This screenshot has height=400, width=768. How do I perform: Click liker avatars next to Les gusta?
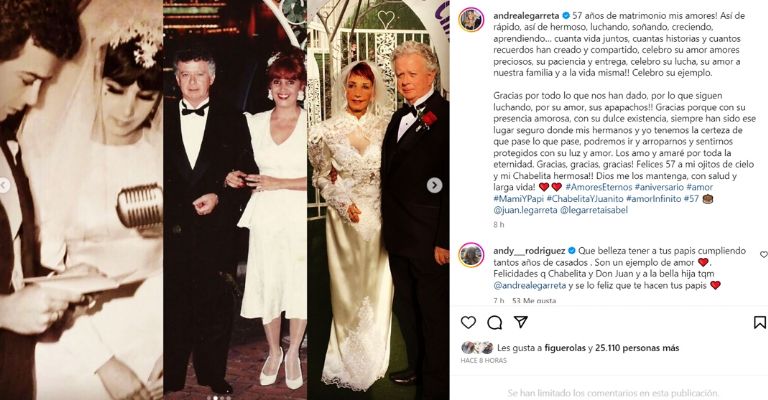click(477, 348)
